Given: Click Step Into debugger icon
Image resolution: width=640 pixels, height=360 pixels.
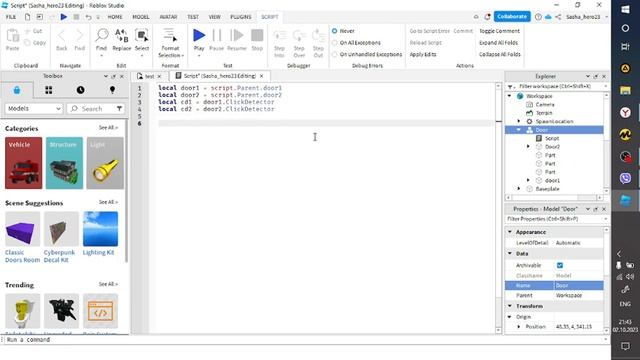Looking at the screenshot, I should [279, 36].
